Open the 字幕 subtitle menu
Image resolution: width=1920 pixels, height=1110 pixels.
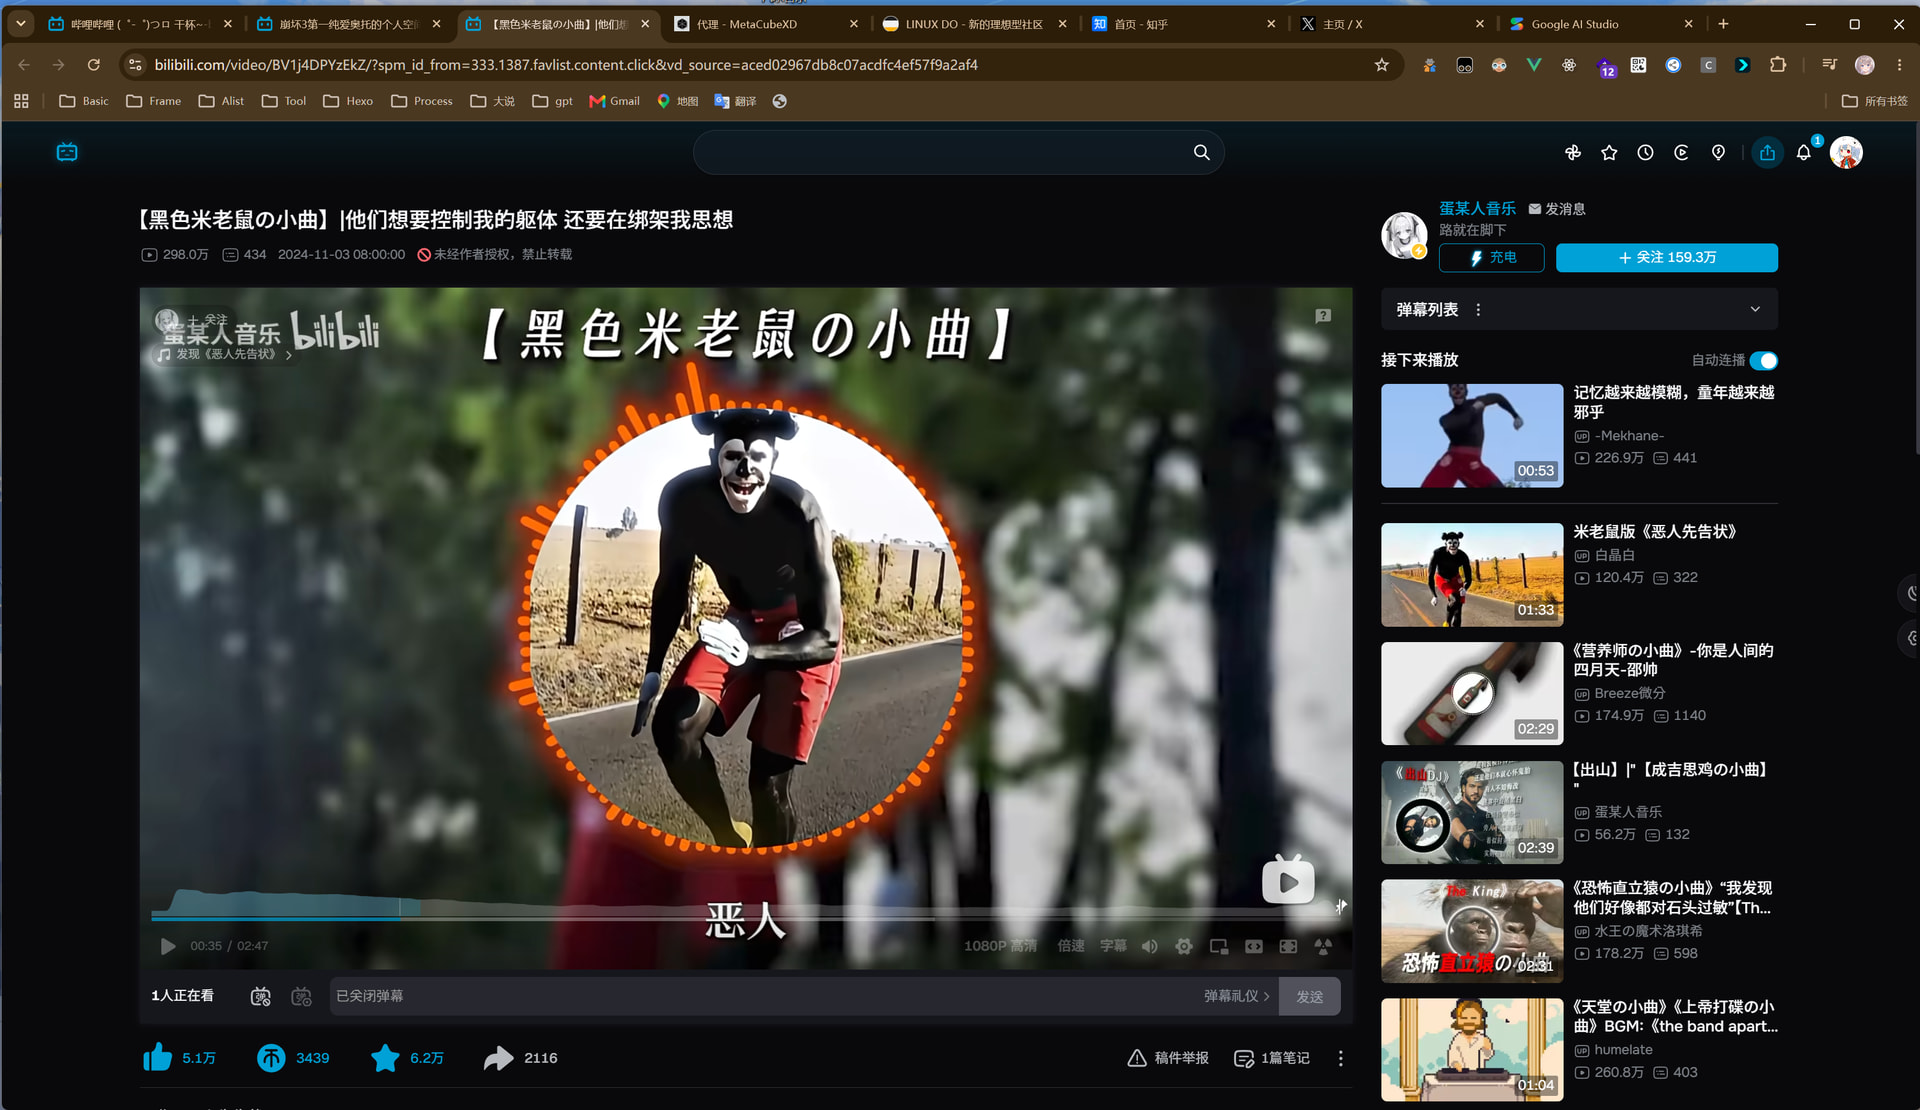[x=1113, y=946]
